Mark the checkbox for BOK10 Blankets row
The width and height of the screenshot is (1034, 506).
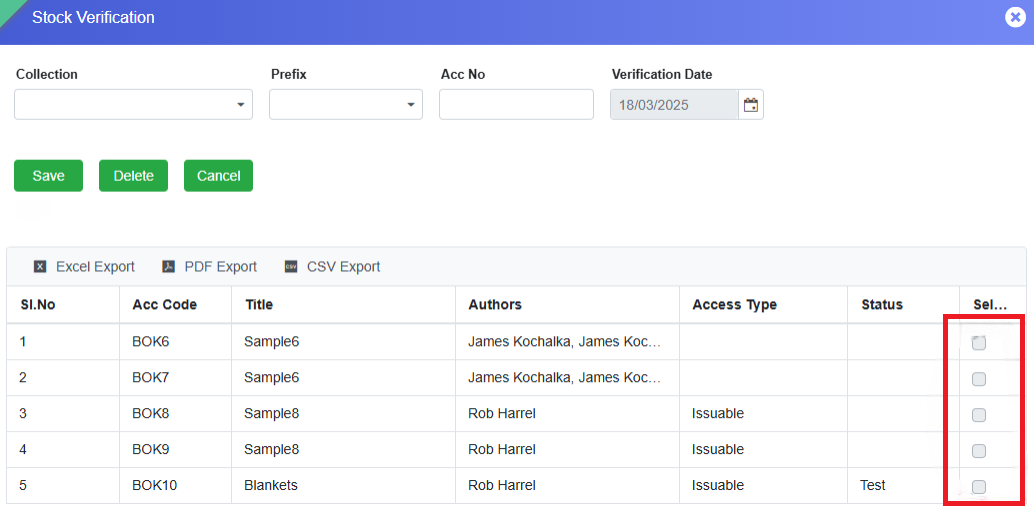979,487
